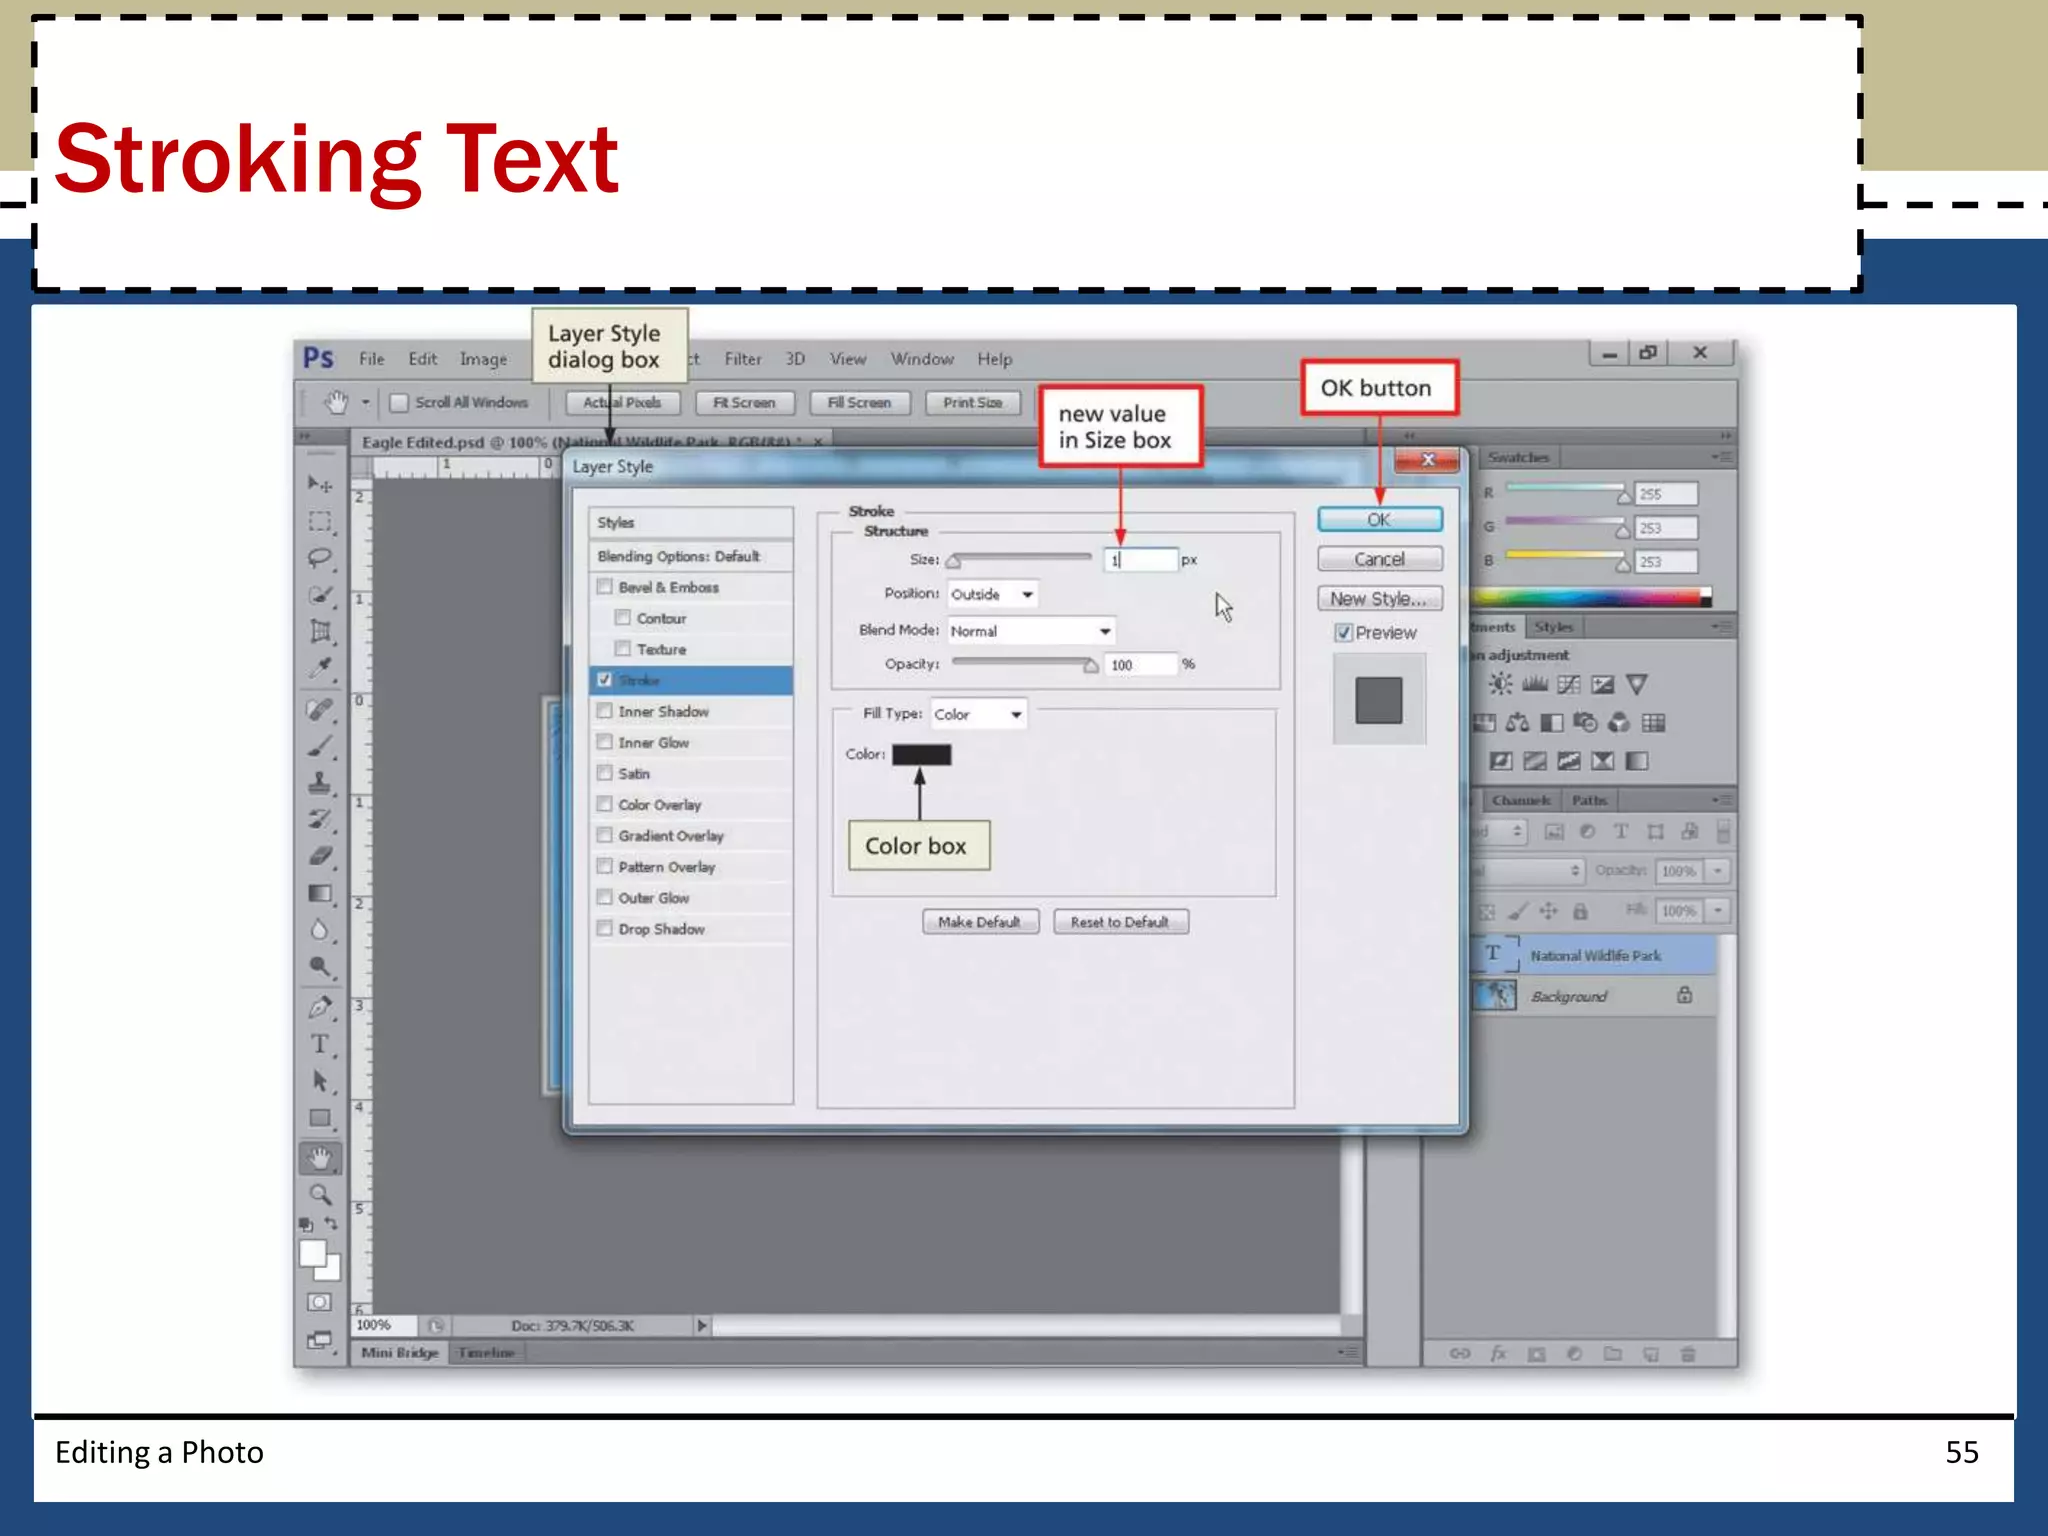Enable the Scroll All Windows checkbox
Screen dimensions: 2048x1536
click(x=399, y=402)
